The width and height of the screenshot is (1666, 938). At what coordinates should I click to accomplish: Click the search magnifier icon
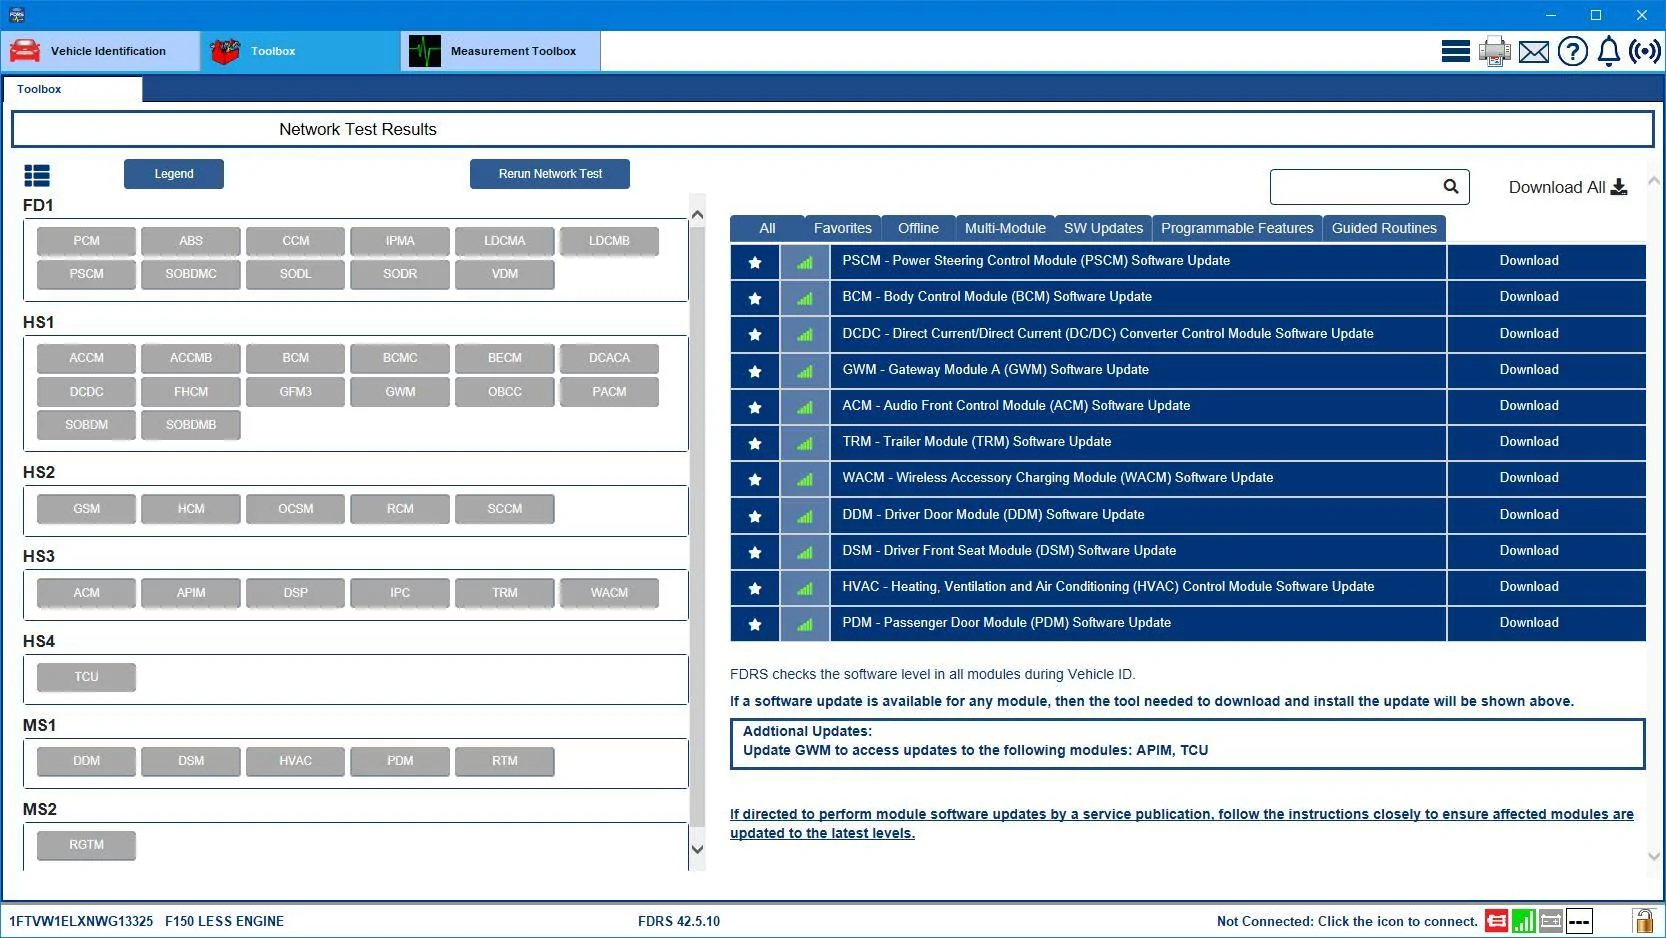pyautogui.click(x=1451, y=186)
